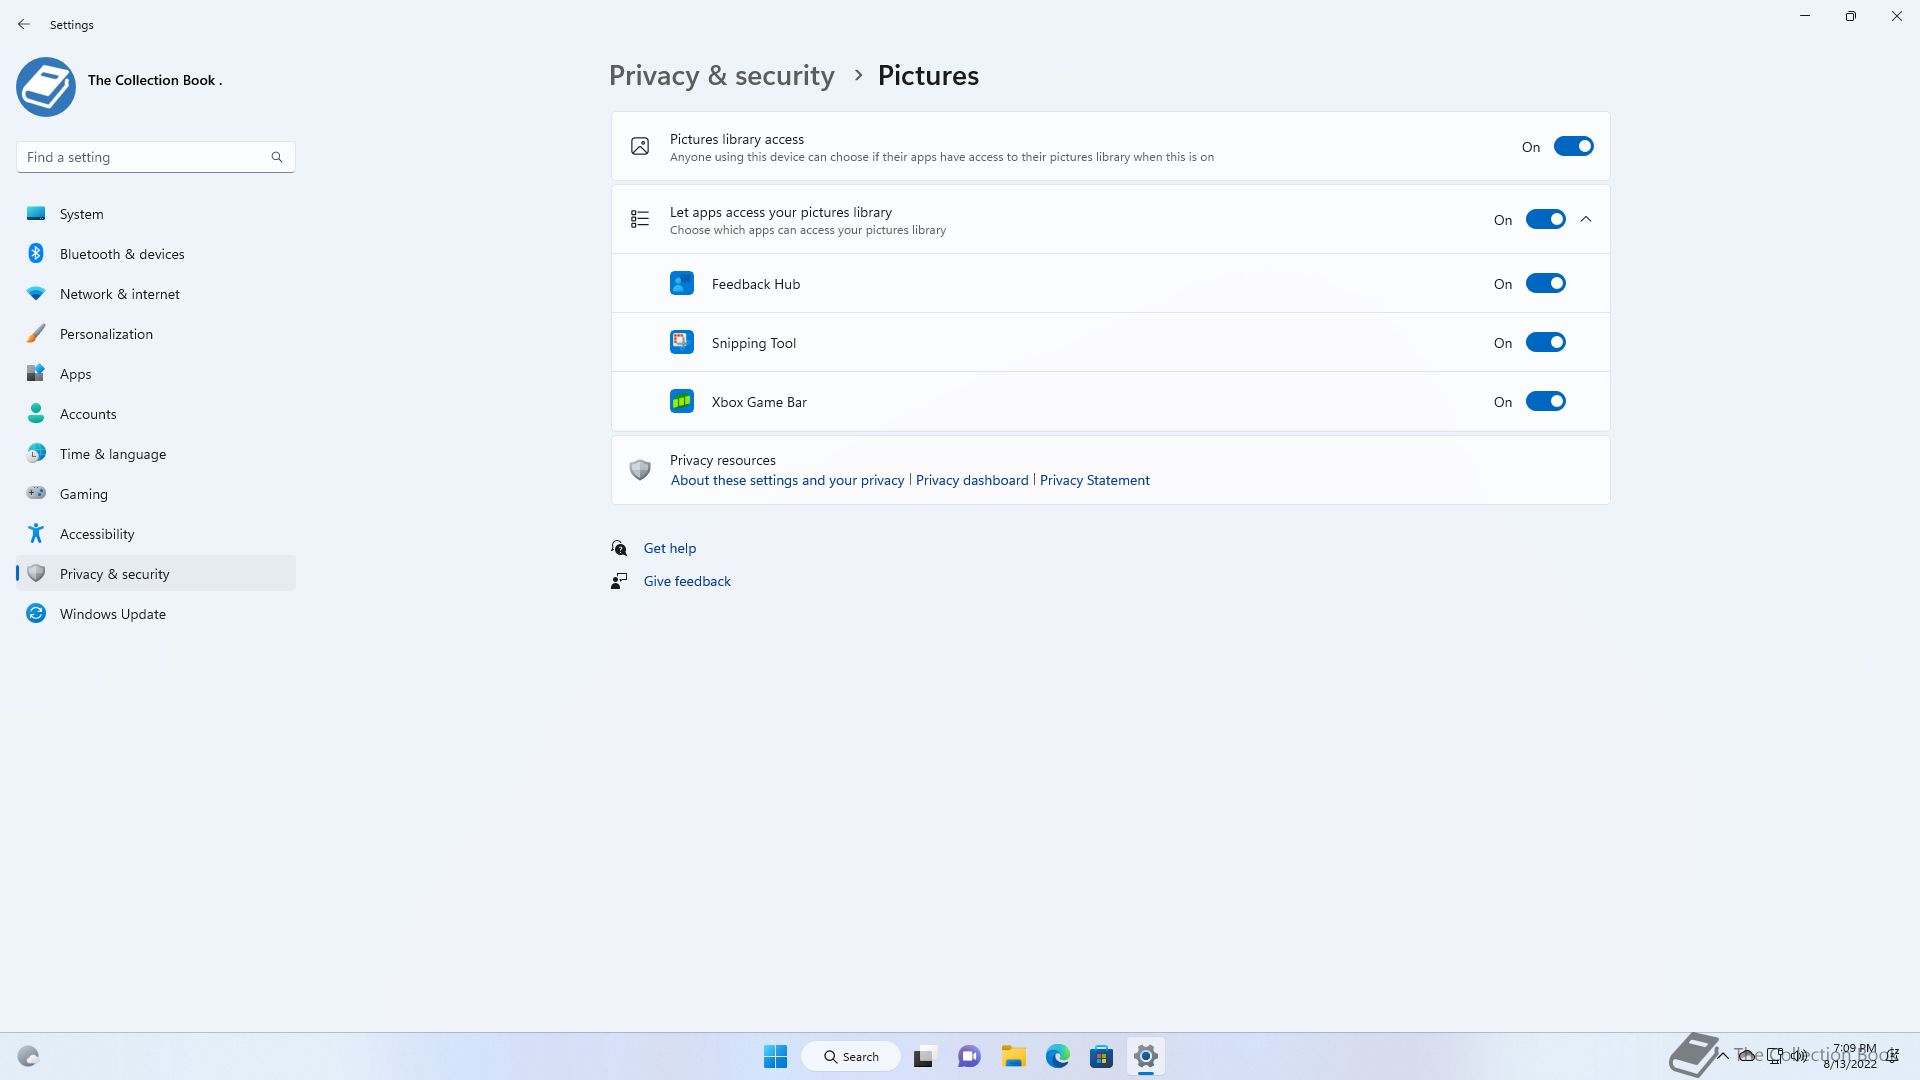The height and width of the screenshot is (1080, 1920).
Task: Launch Microsoft Edge from the taskbar
Action: tap(1058, 1056)
